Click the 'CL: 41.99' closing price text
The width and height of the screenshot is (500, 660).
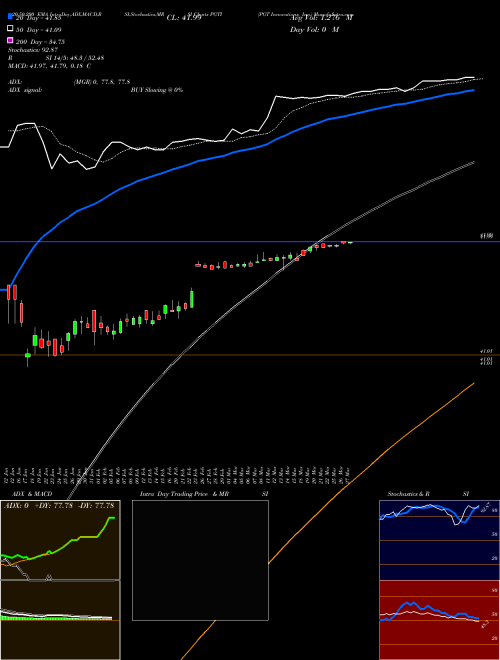(184, 18)
